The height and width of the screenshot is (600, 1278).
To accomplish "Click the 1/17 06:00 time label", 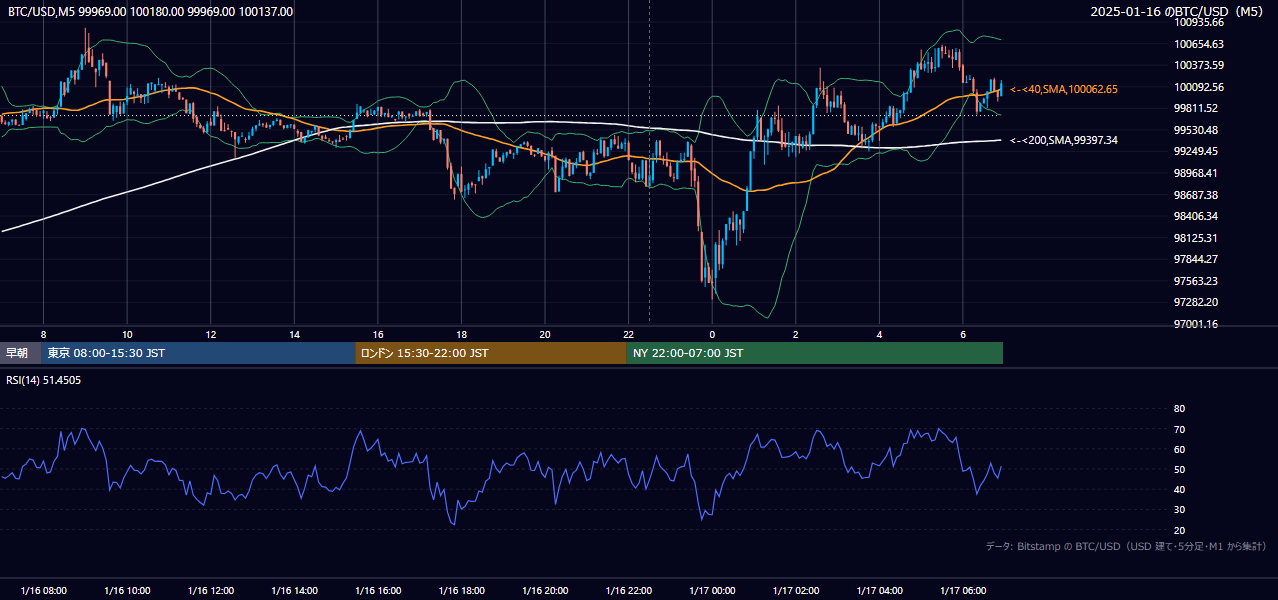I will (963, 591).
